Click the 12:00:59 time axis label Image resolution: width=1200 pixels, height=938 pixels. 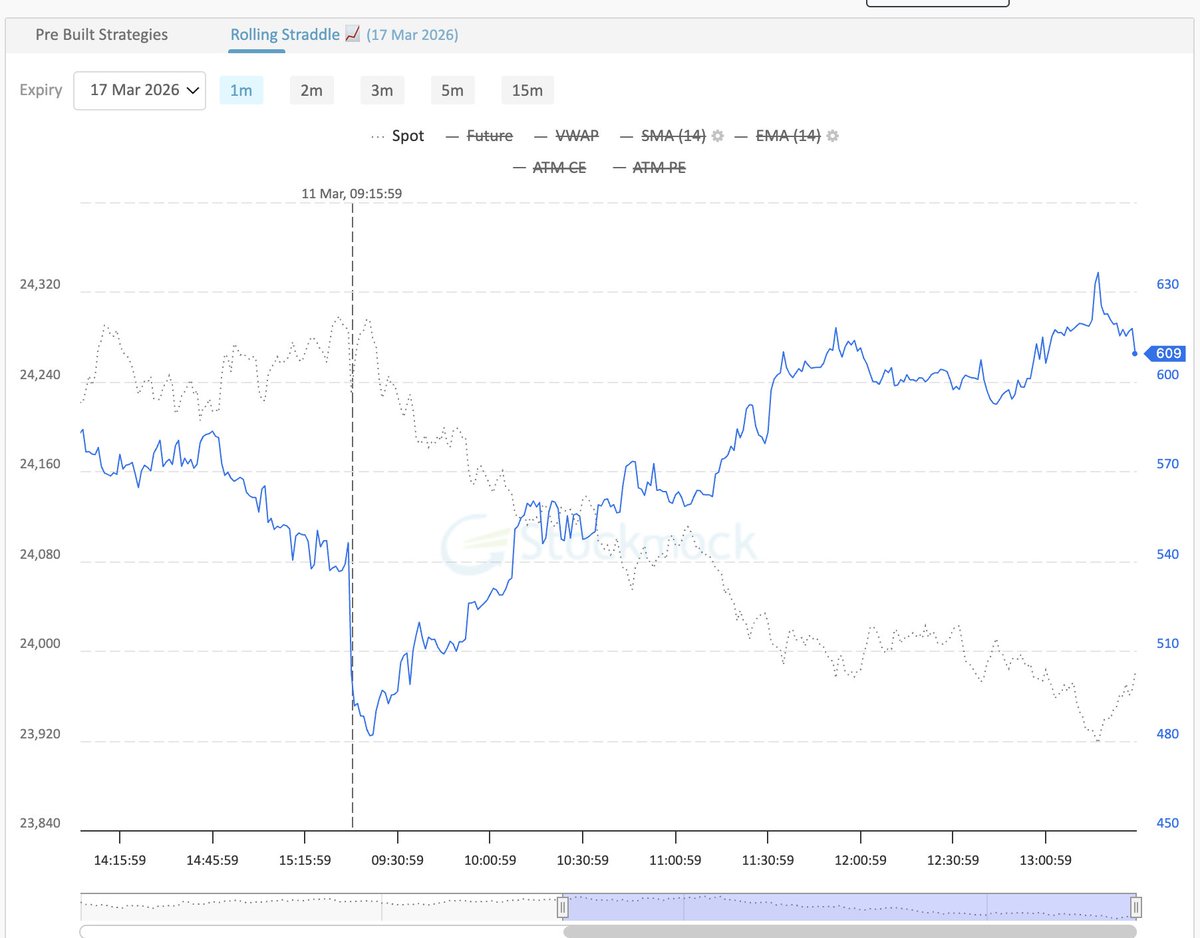860,860
